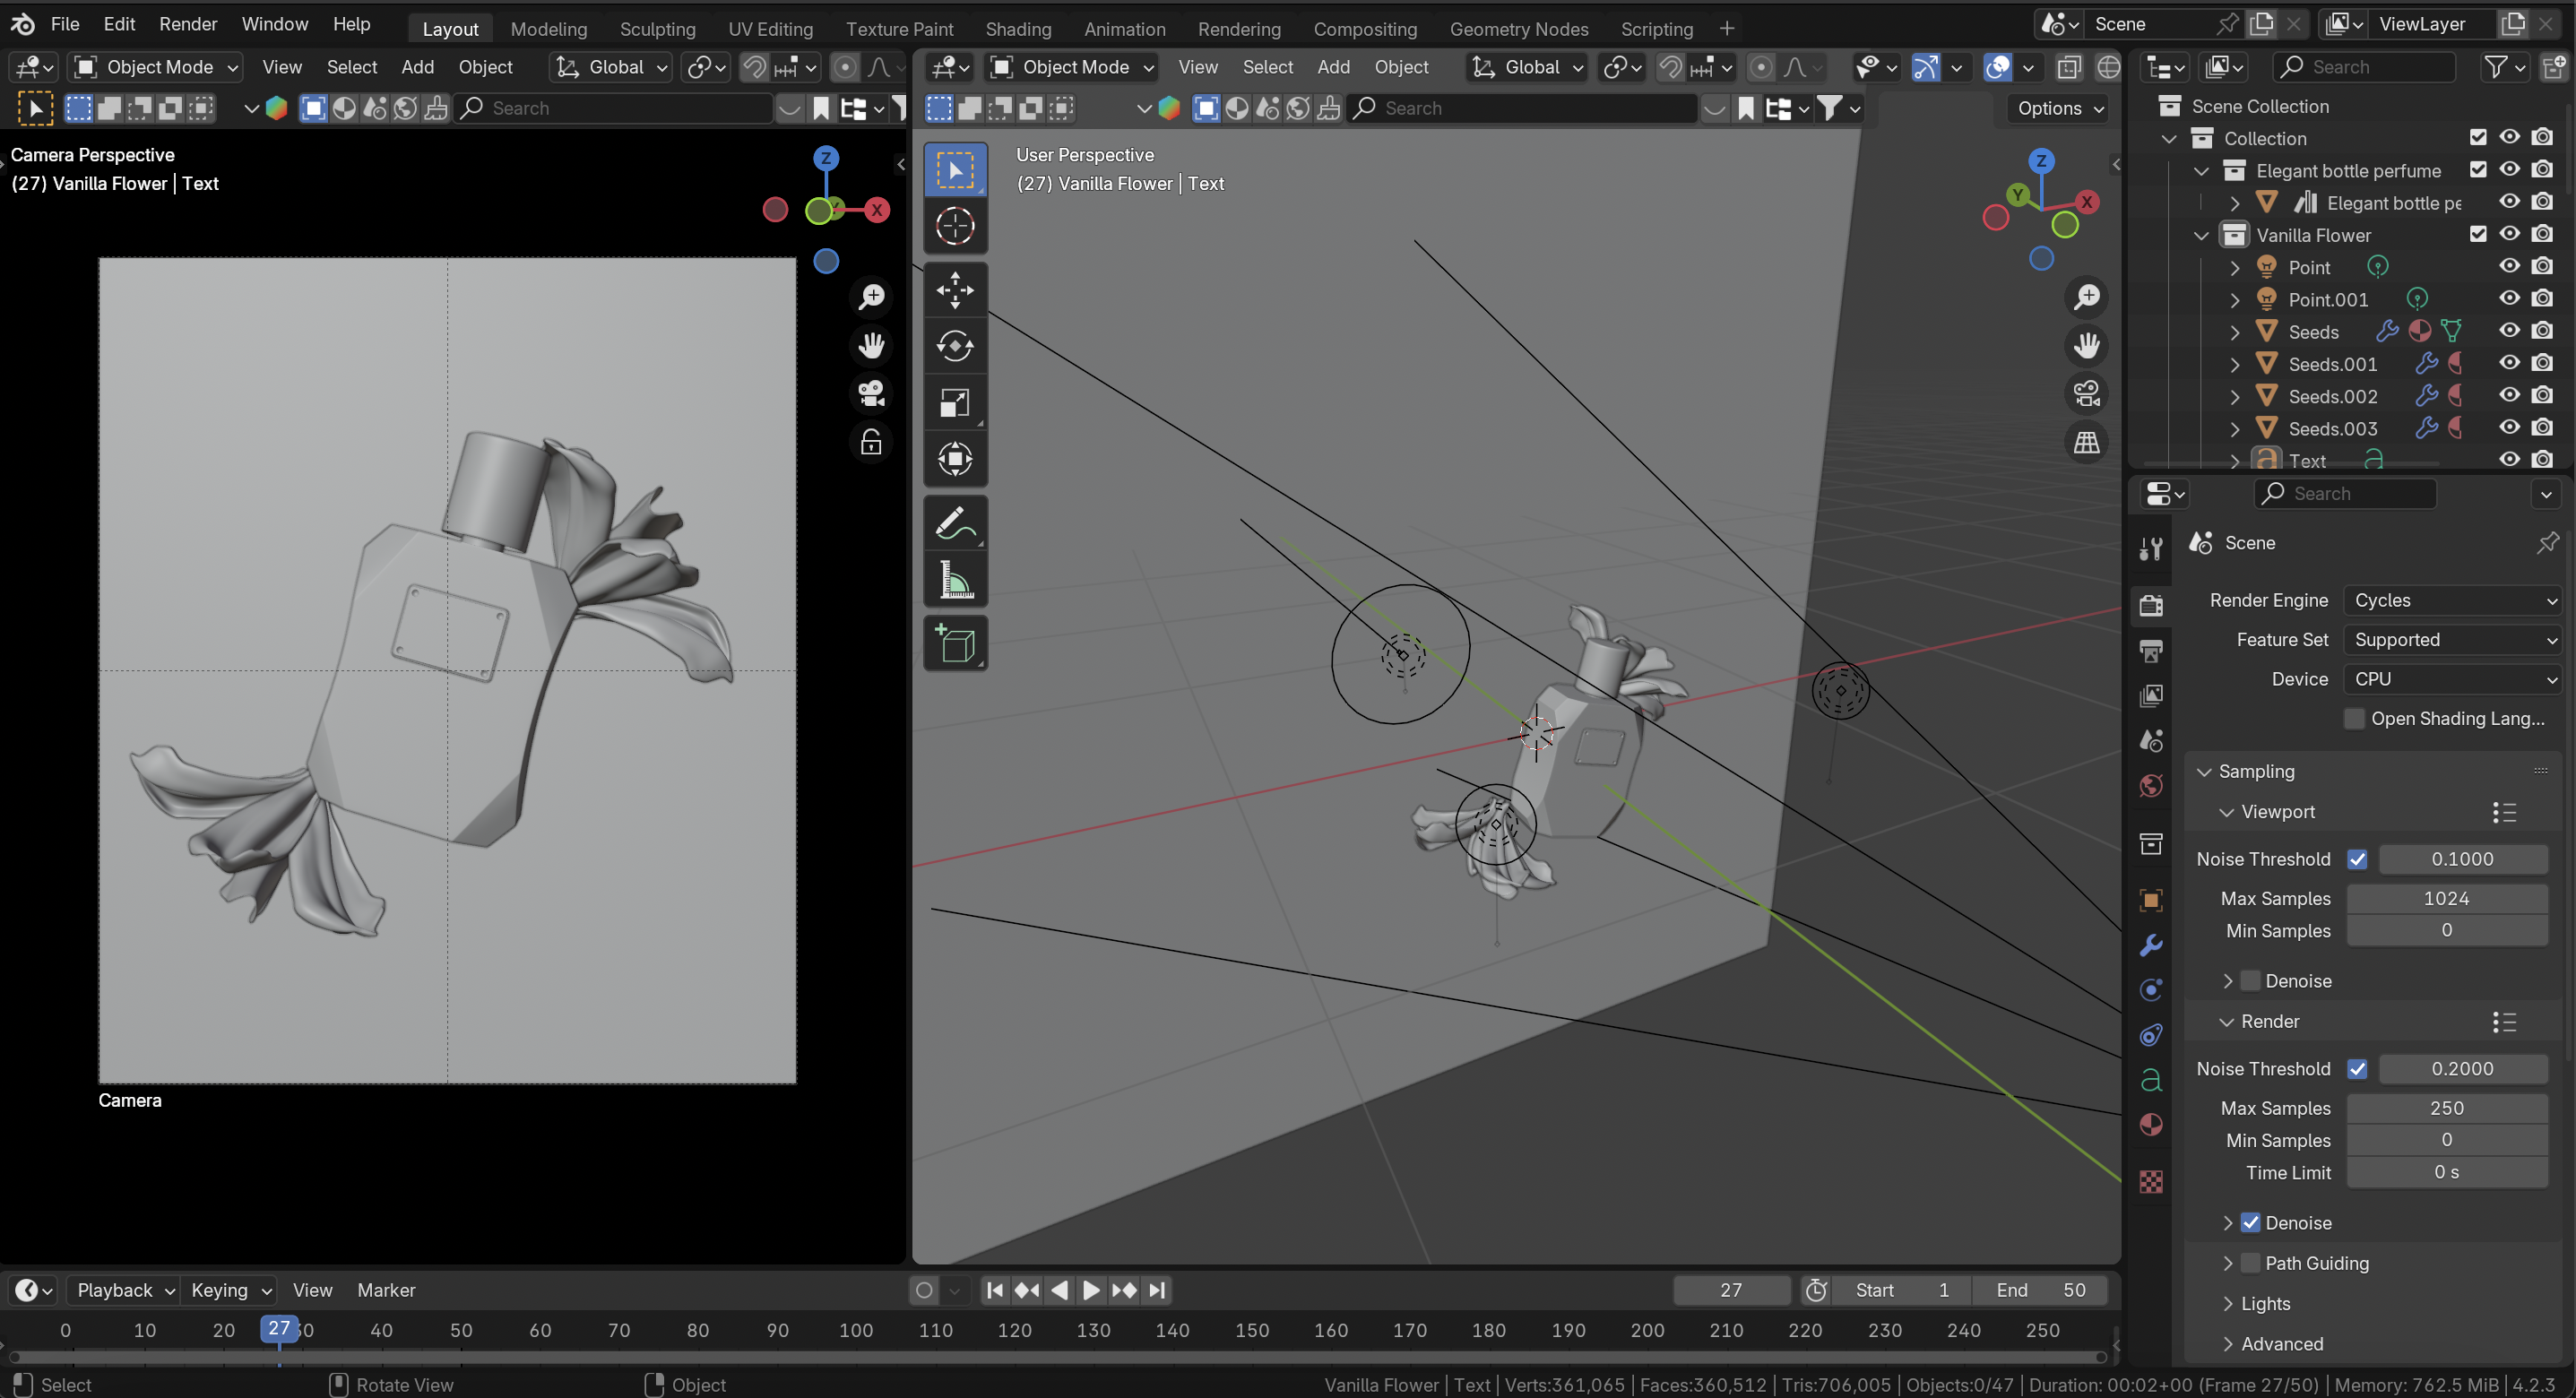Select the Move tool in the viewport toolbar

955,290
